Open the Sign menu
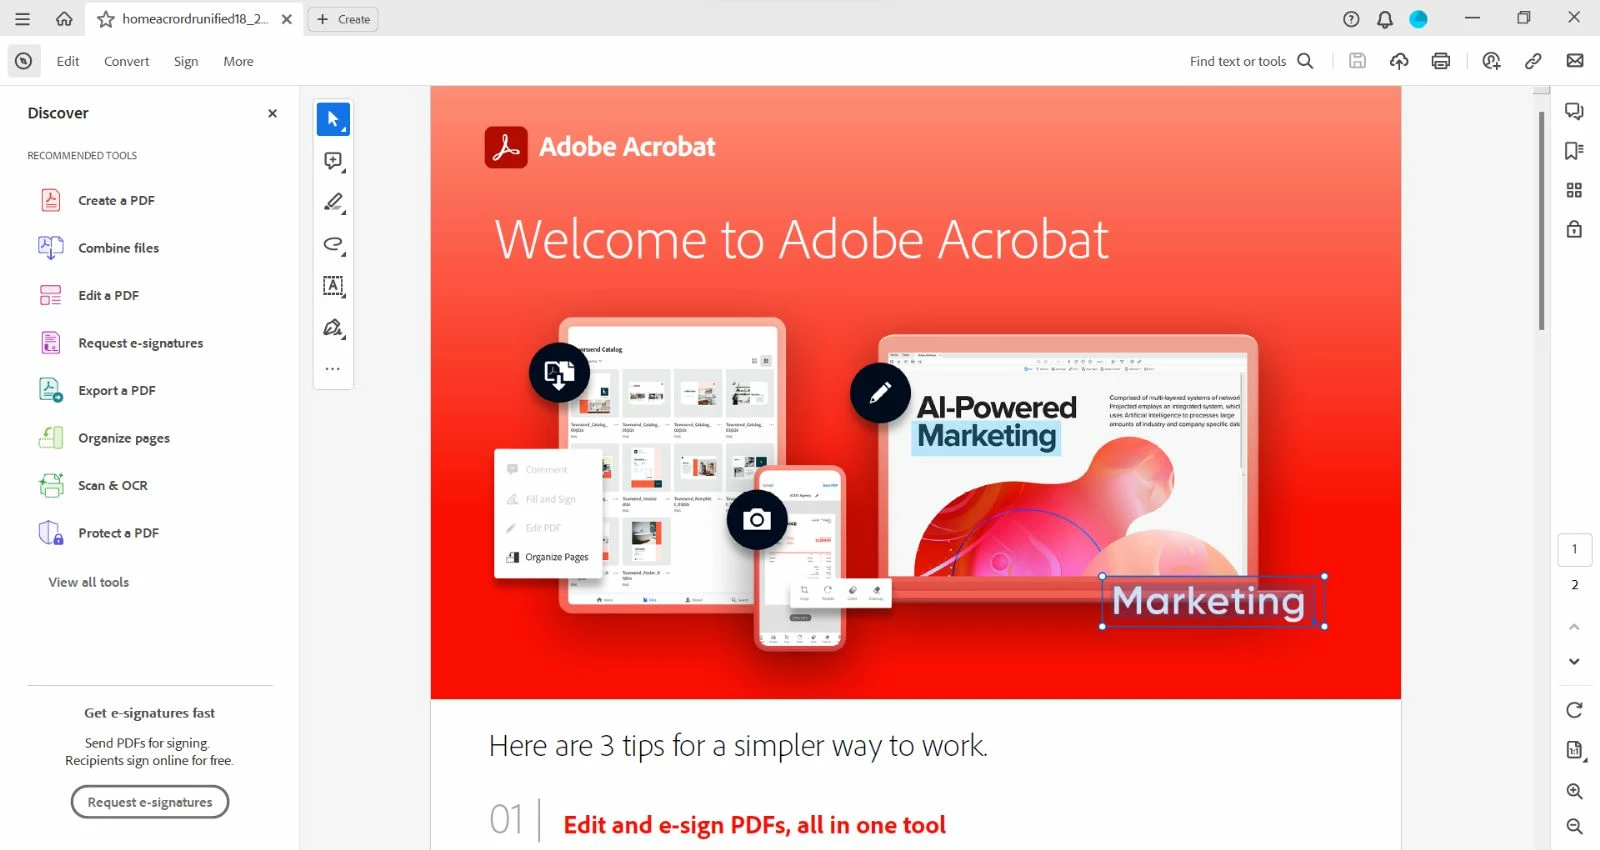1600x850 pixels. 186,61
